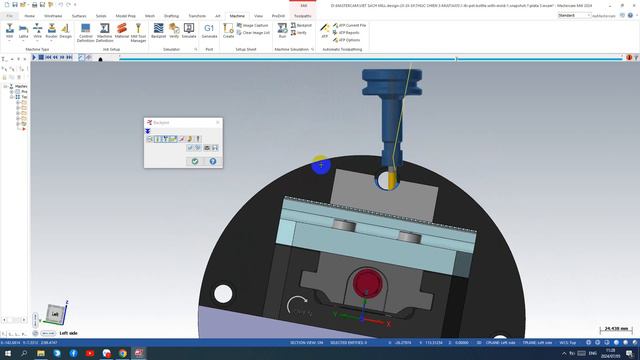The width and height of the screenshot is (640, 360).
Task: Open ATP Reports
Action: point(346,33)
